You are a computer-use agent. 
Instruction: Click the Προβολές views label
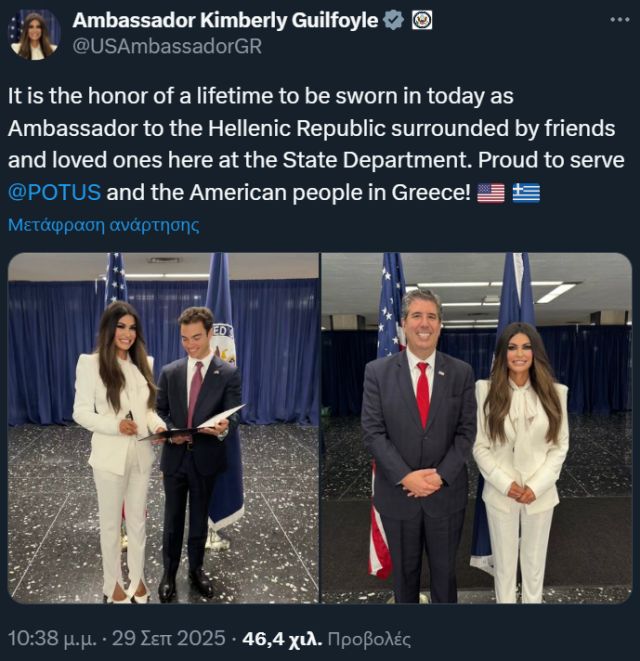point(369,639)
